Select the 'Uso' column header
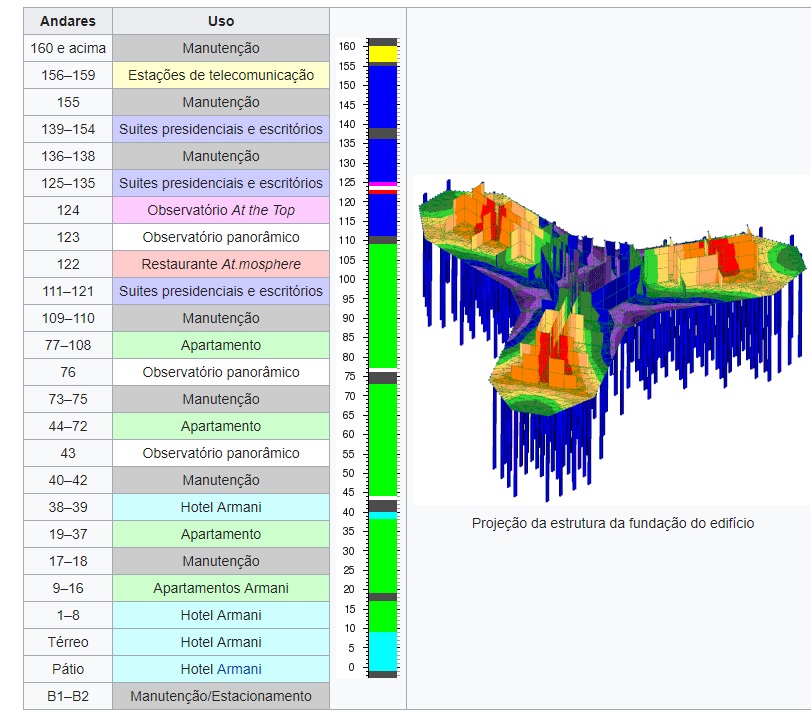This screenshot has width=811, height=719. (x=221, y=21)
